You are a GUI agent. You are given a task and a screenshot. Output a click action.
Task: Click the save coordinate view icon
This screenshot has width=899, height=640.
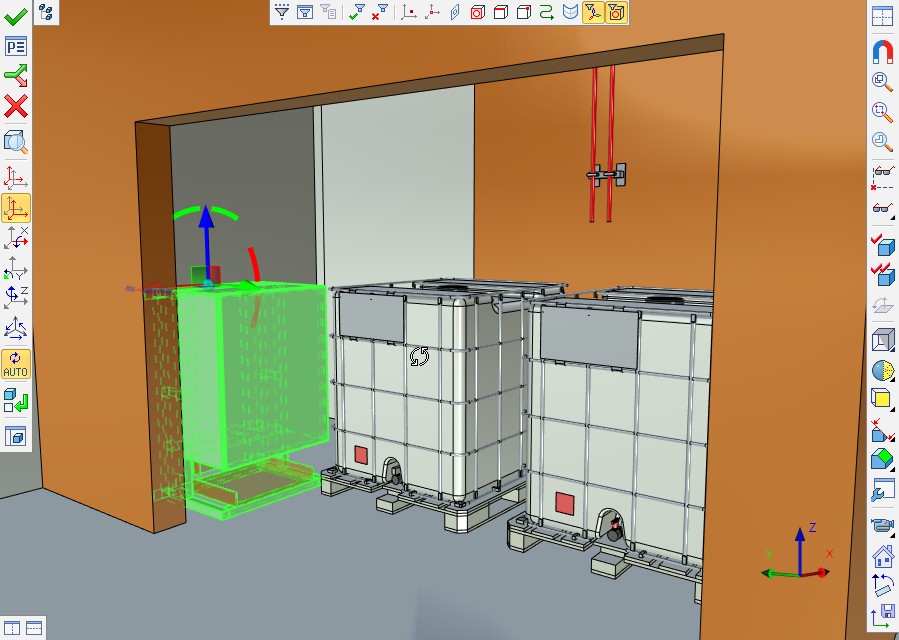[883, 618]
